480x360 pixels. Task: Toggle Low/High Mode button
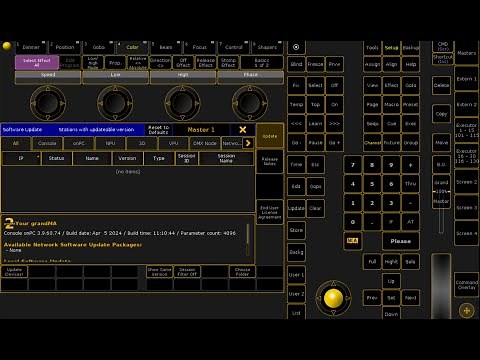[93, 63]
